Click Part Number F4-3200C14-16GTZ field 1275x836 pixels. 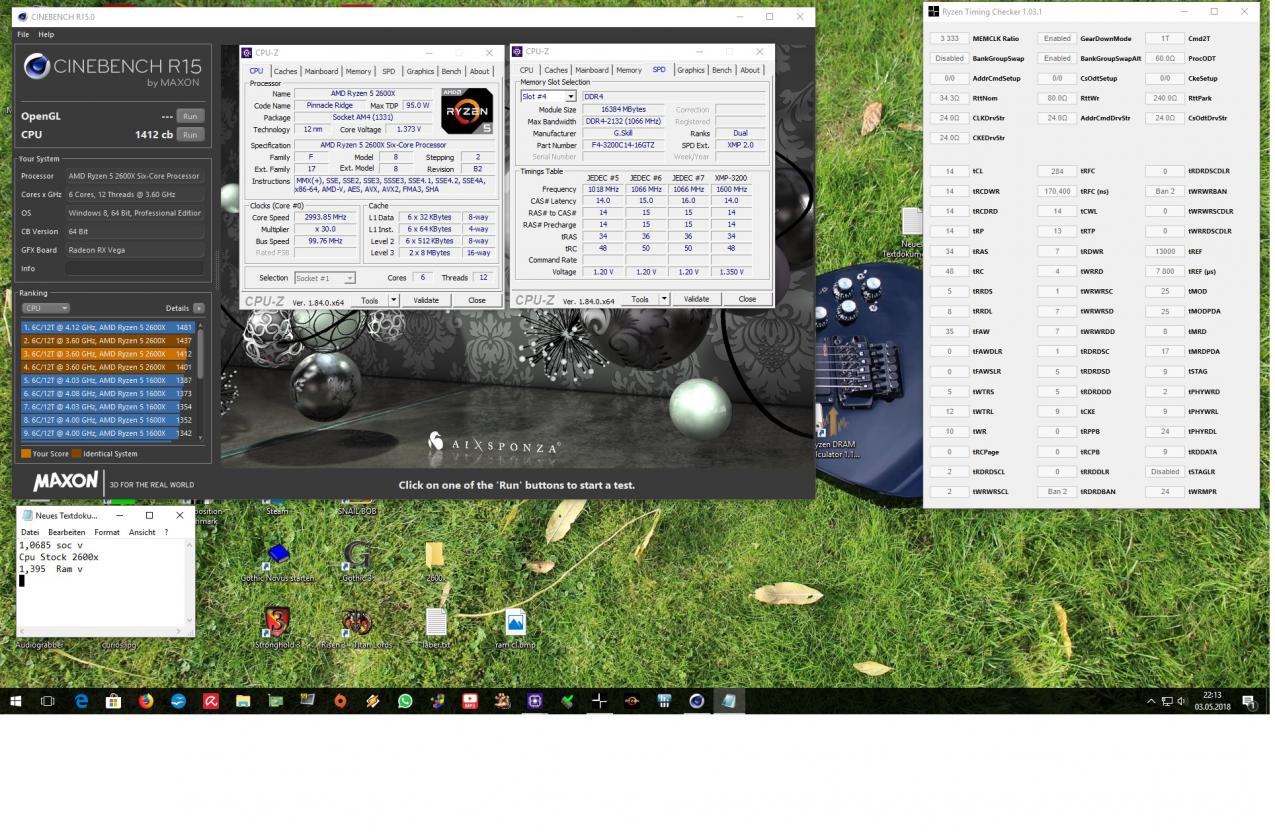click(623, 145)
